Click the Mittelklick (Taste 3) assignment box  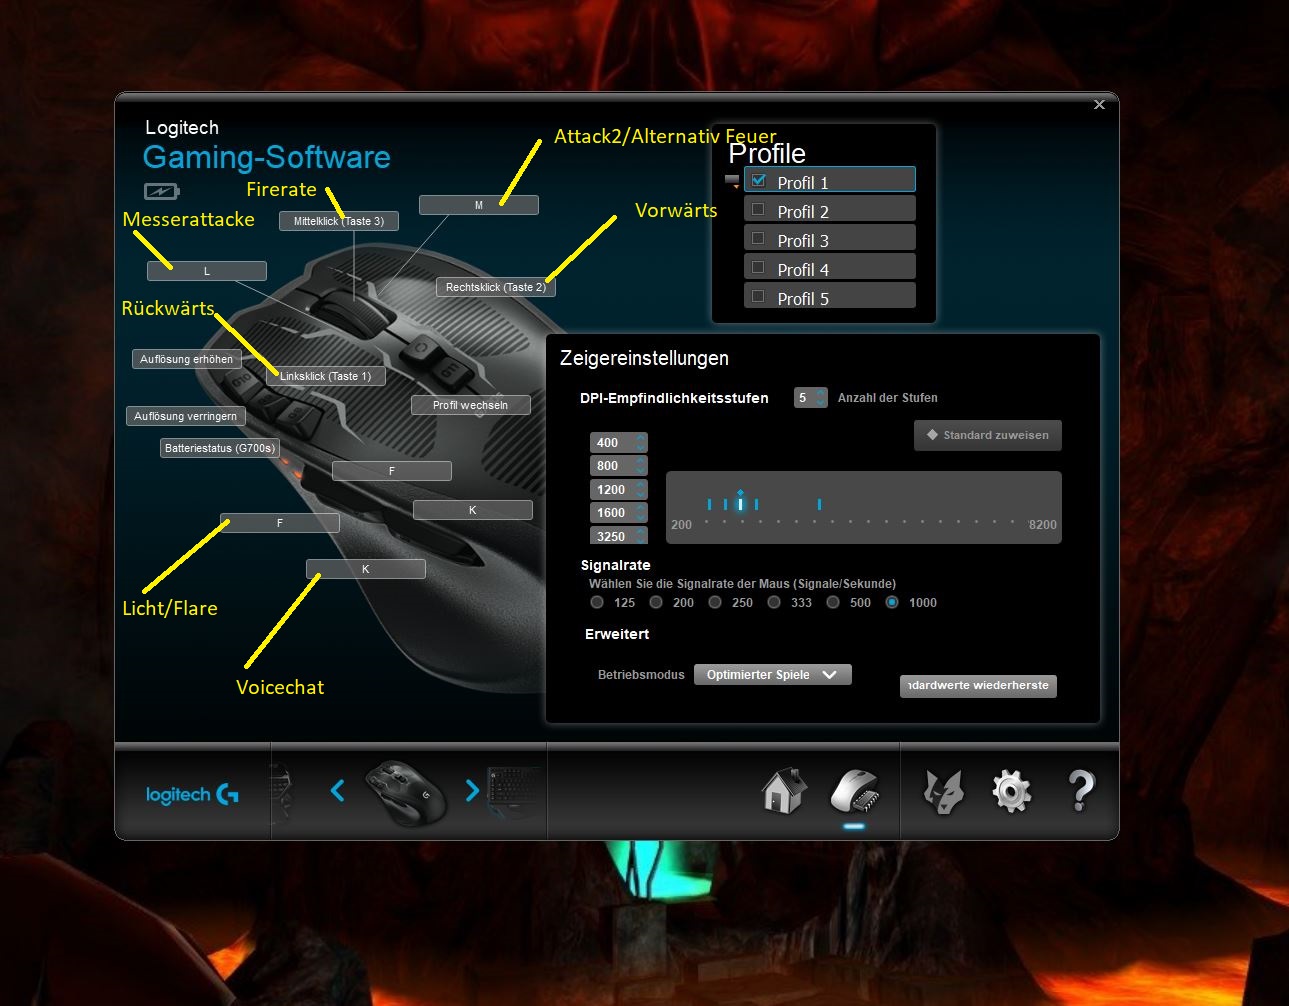pyautogui.click(x=339, y=221)
